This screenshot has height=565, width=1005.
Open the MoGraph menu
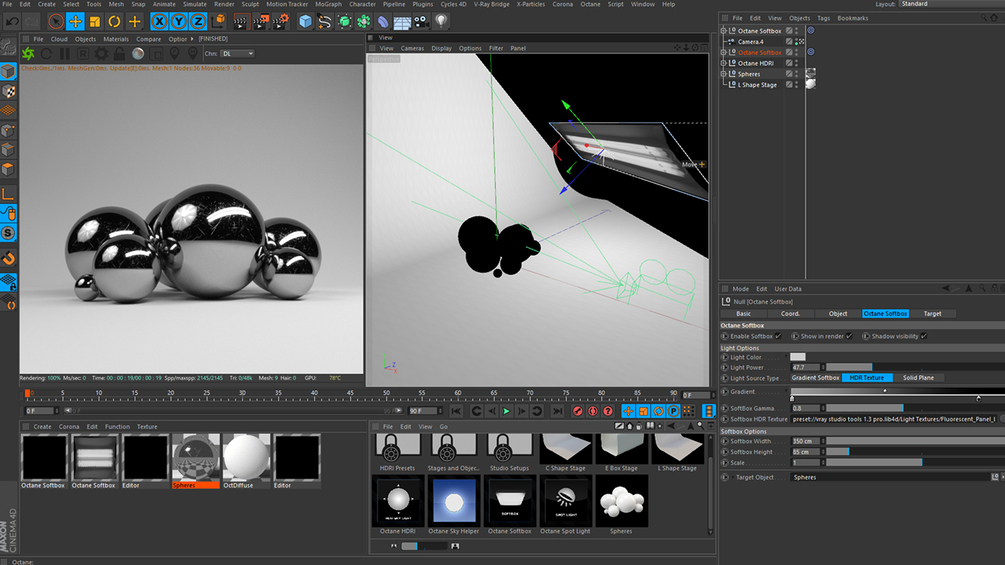pyautogui.click(x=328, y=4)
